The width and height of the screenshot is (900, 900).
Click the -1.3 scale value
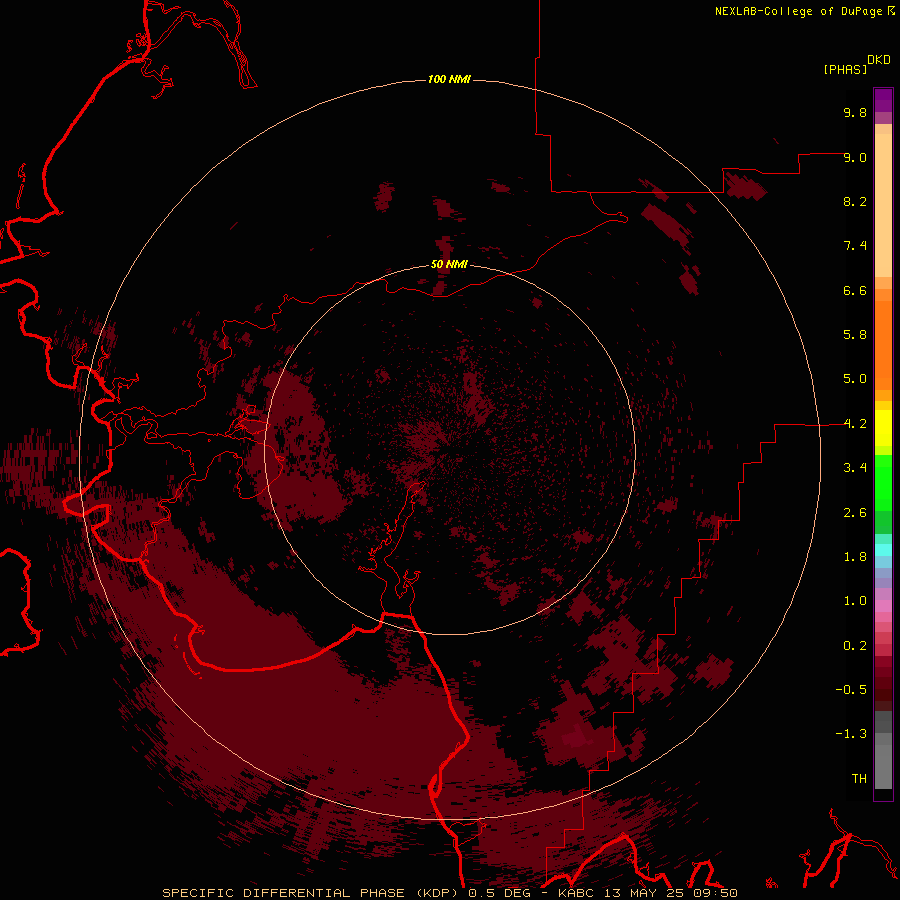[851, 734]
